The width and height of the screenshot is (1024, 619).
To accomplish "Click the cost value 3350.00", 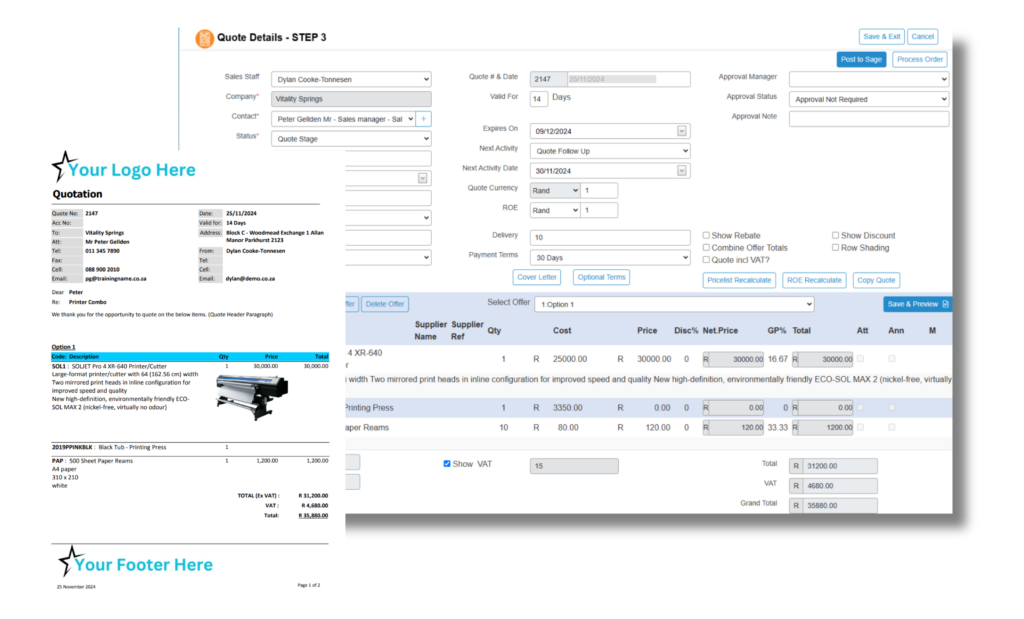I will pyautogui.click(x=568, y=407).
